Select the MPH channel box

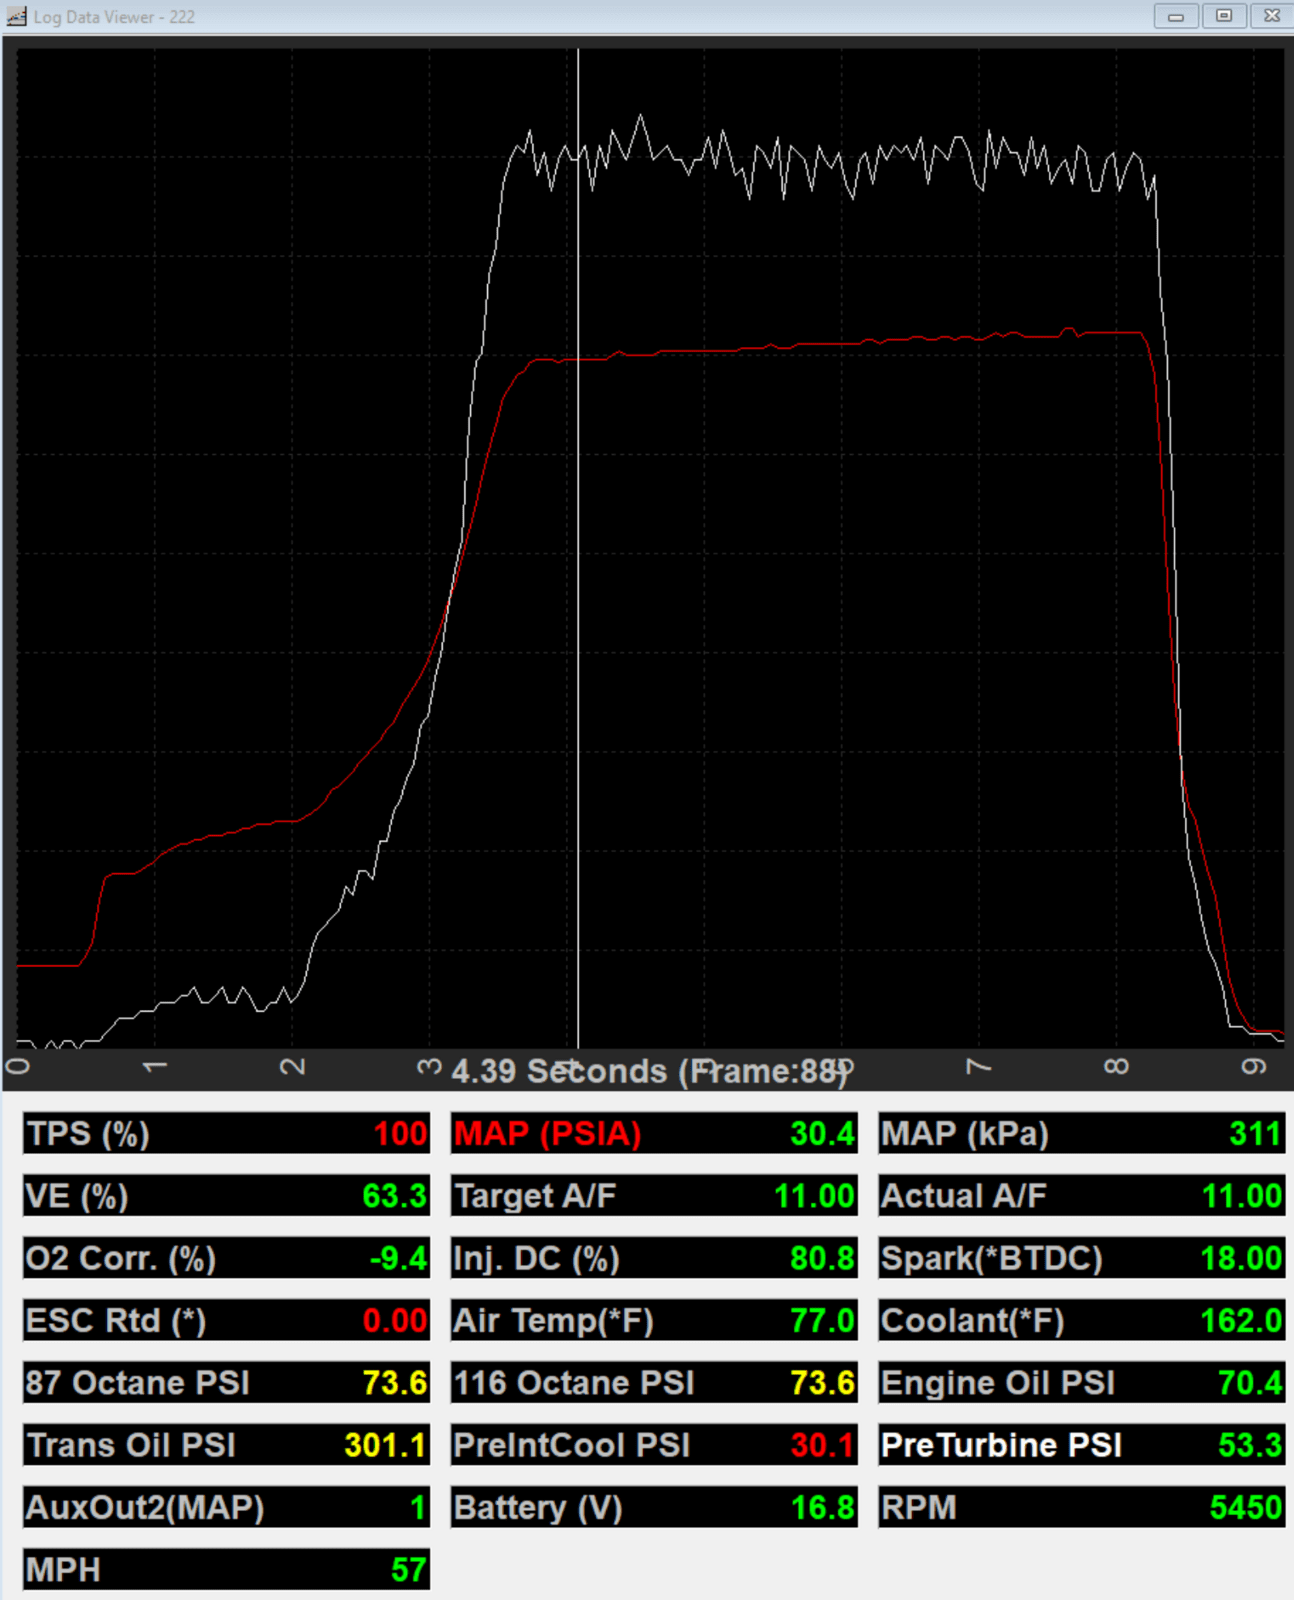[x=227, y=1570]
